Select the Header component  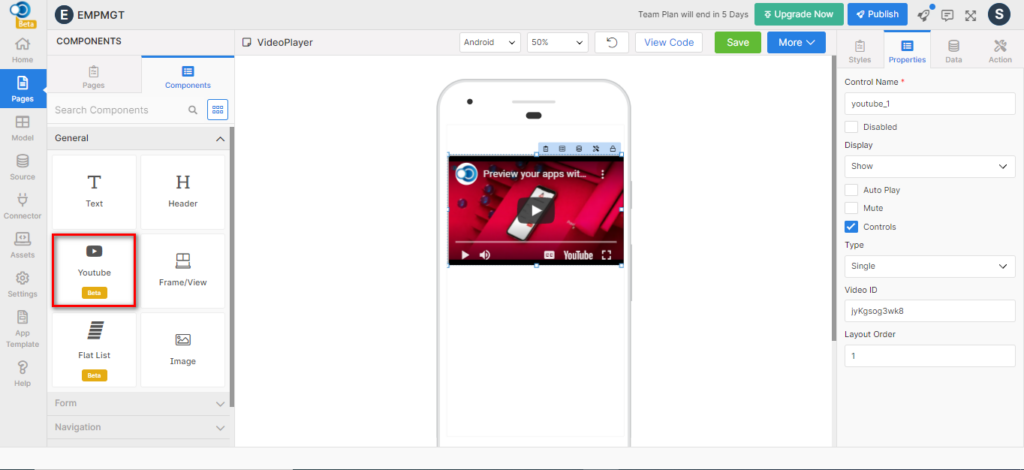(183, 192)
